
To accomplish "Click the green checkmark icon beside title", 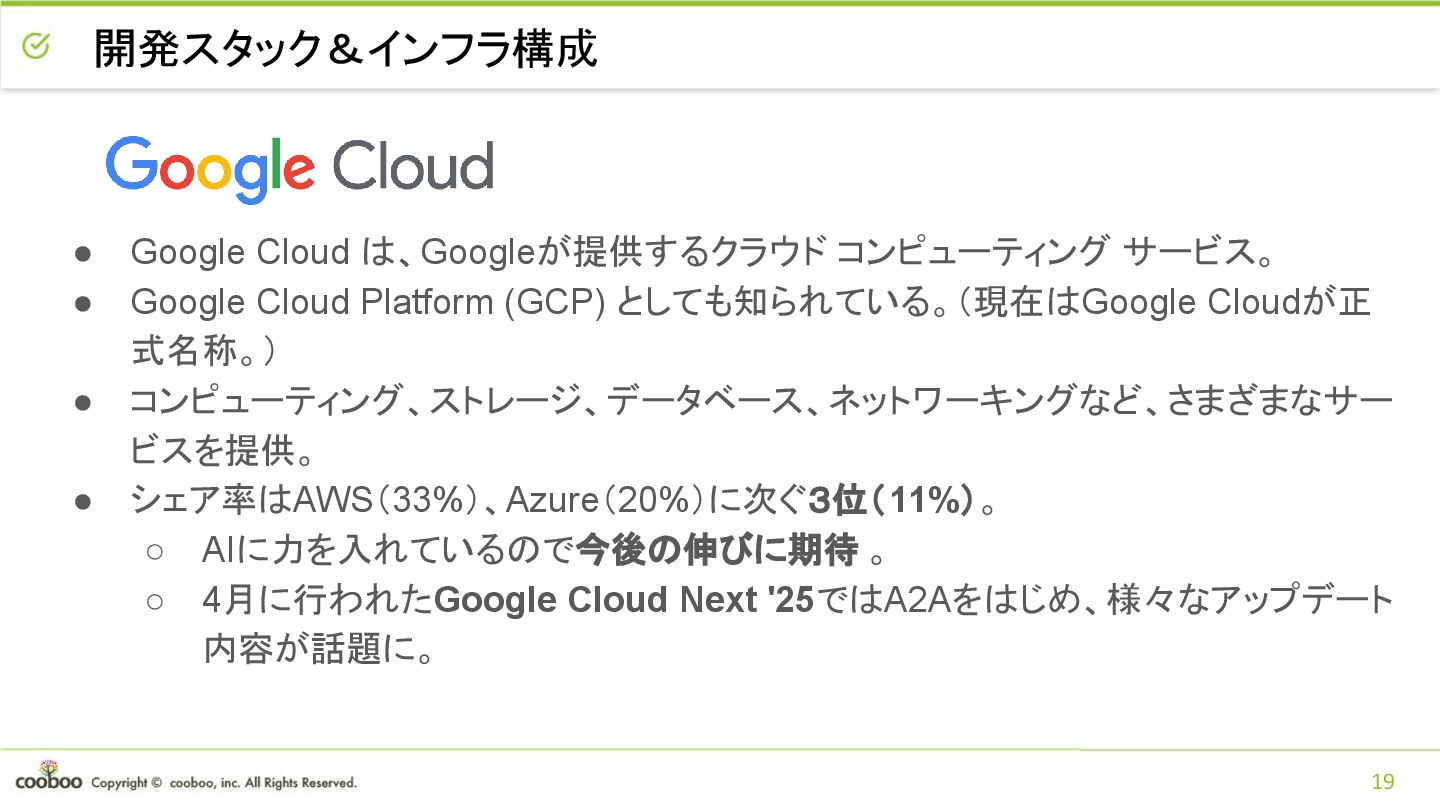I will pos(36,46).
